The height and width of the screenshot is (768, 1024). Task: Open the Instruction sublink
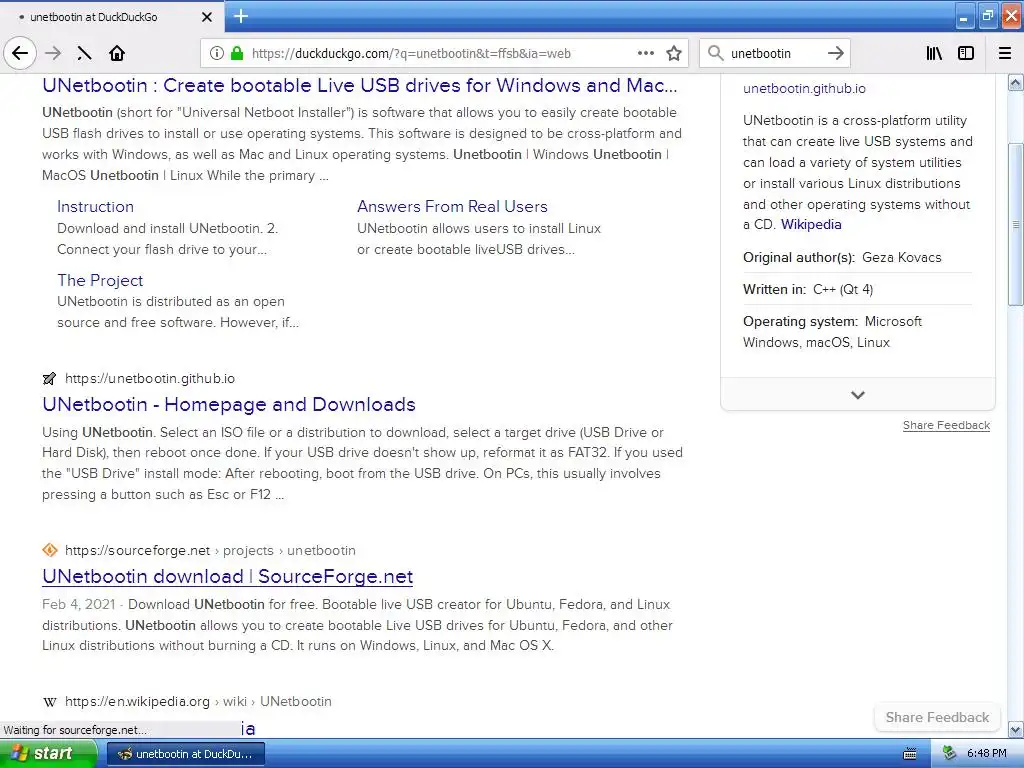click(x=95, y=206)
